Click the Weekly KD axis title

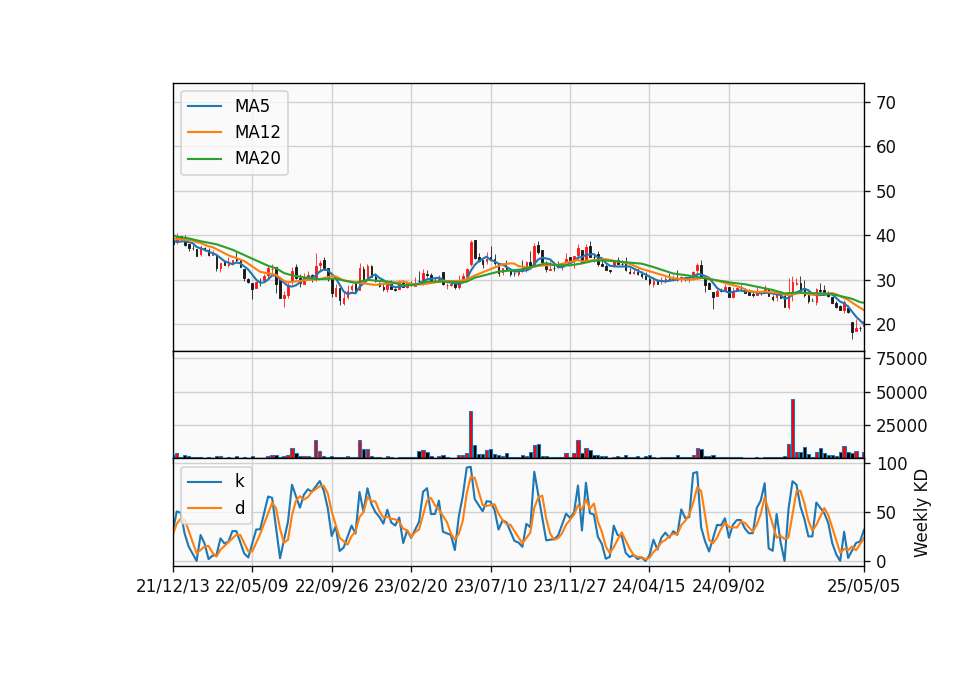pos(921,513)
